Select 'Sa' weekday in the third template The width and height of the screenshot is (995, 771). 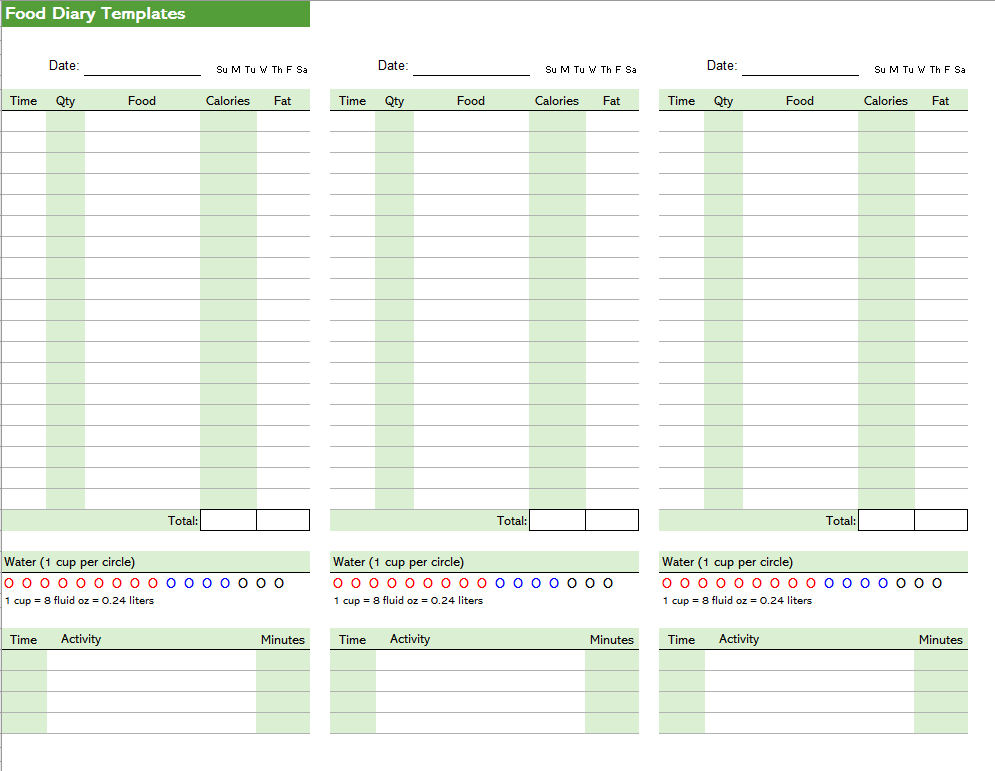pos(960,70)
